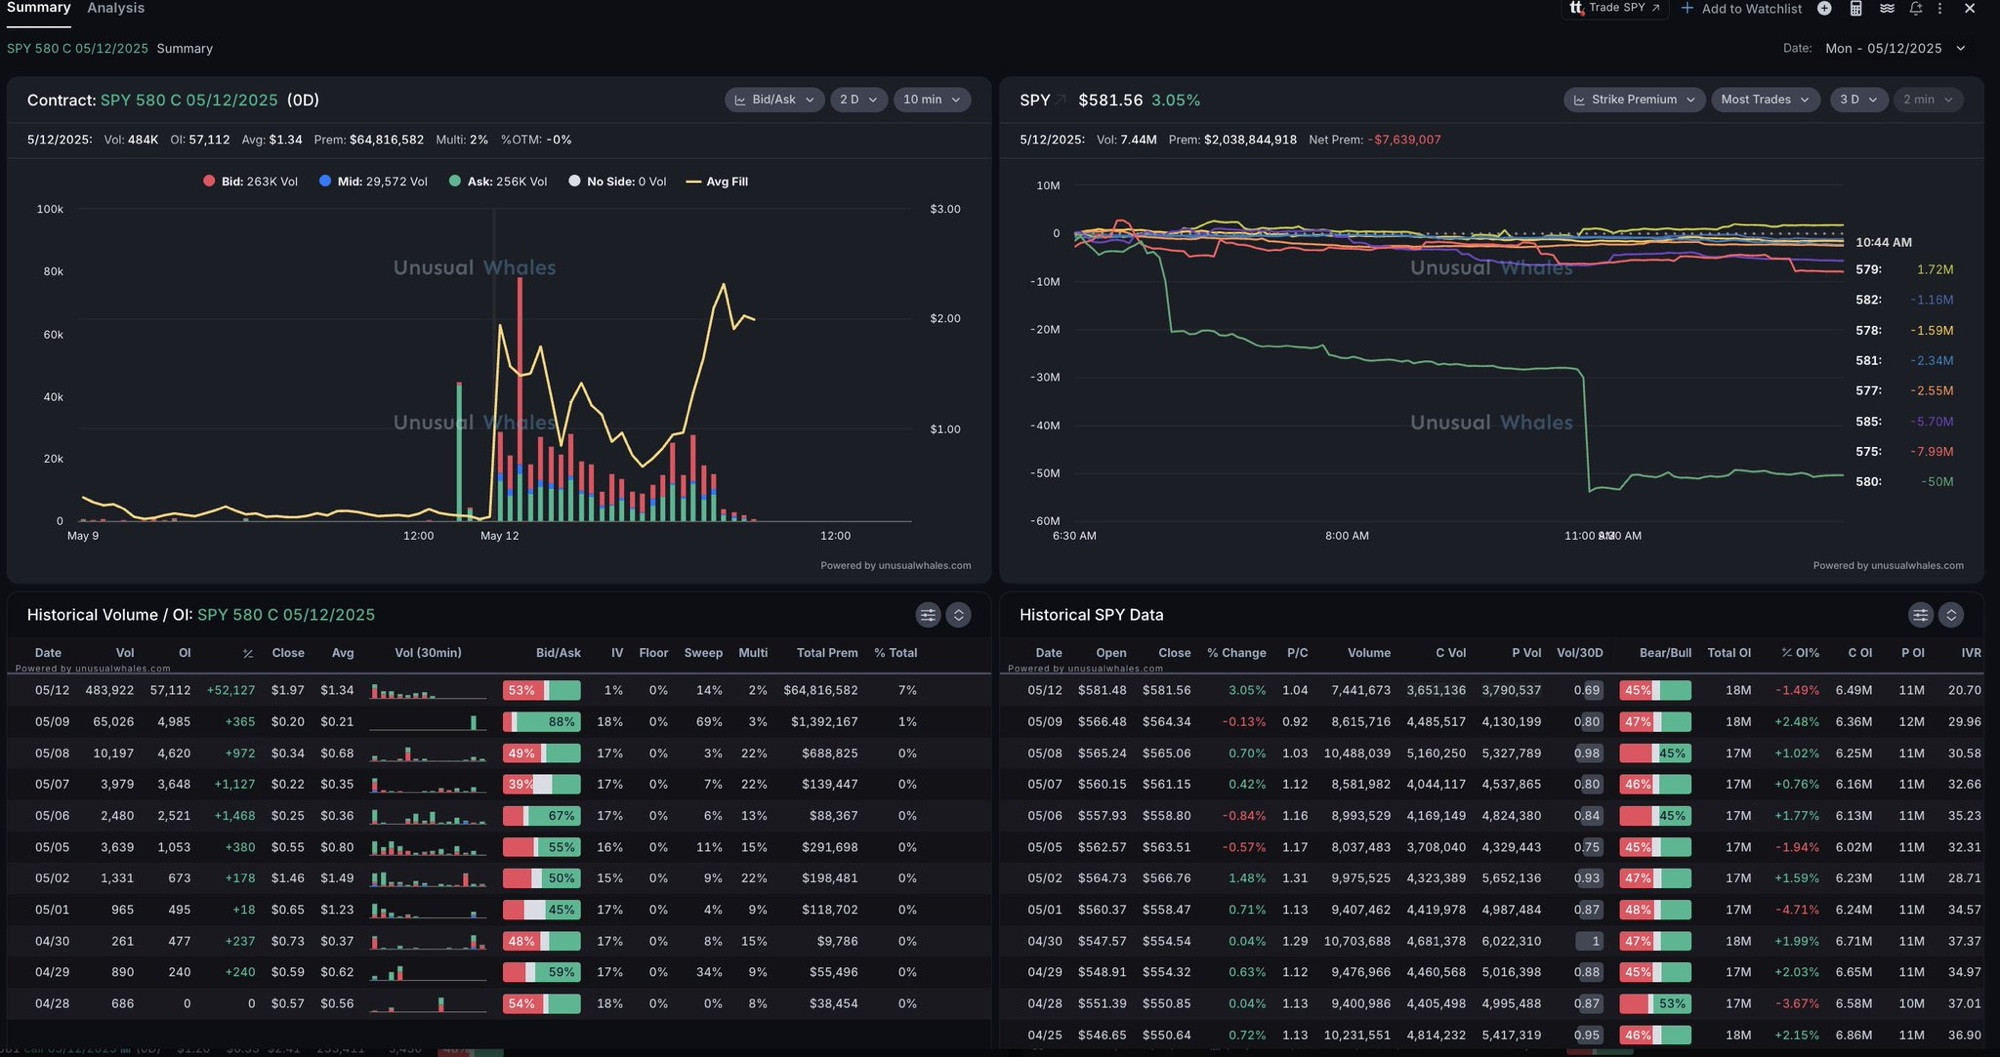Click the wave flow icon in top toolbar
The image size is (2000, 1057).
(x=1886, y=8)
